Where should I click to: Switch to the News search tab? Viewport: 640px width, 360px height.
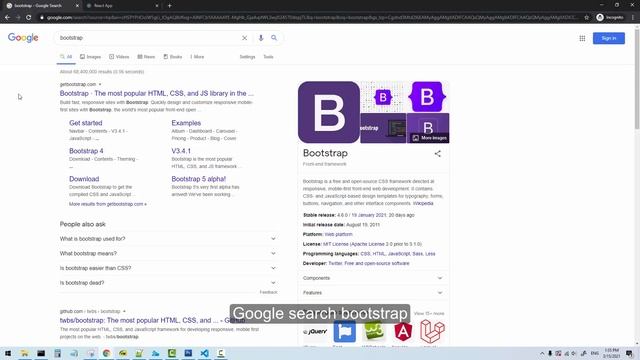[x=146, y=57]
